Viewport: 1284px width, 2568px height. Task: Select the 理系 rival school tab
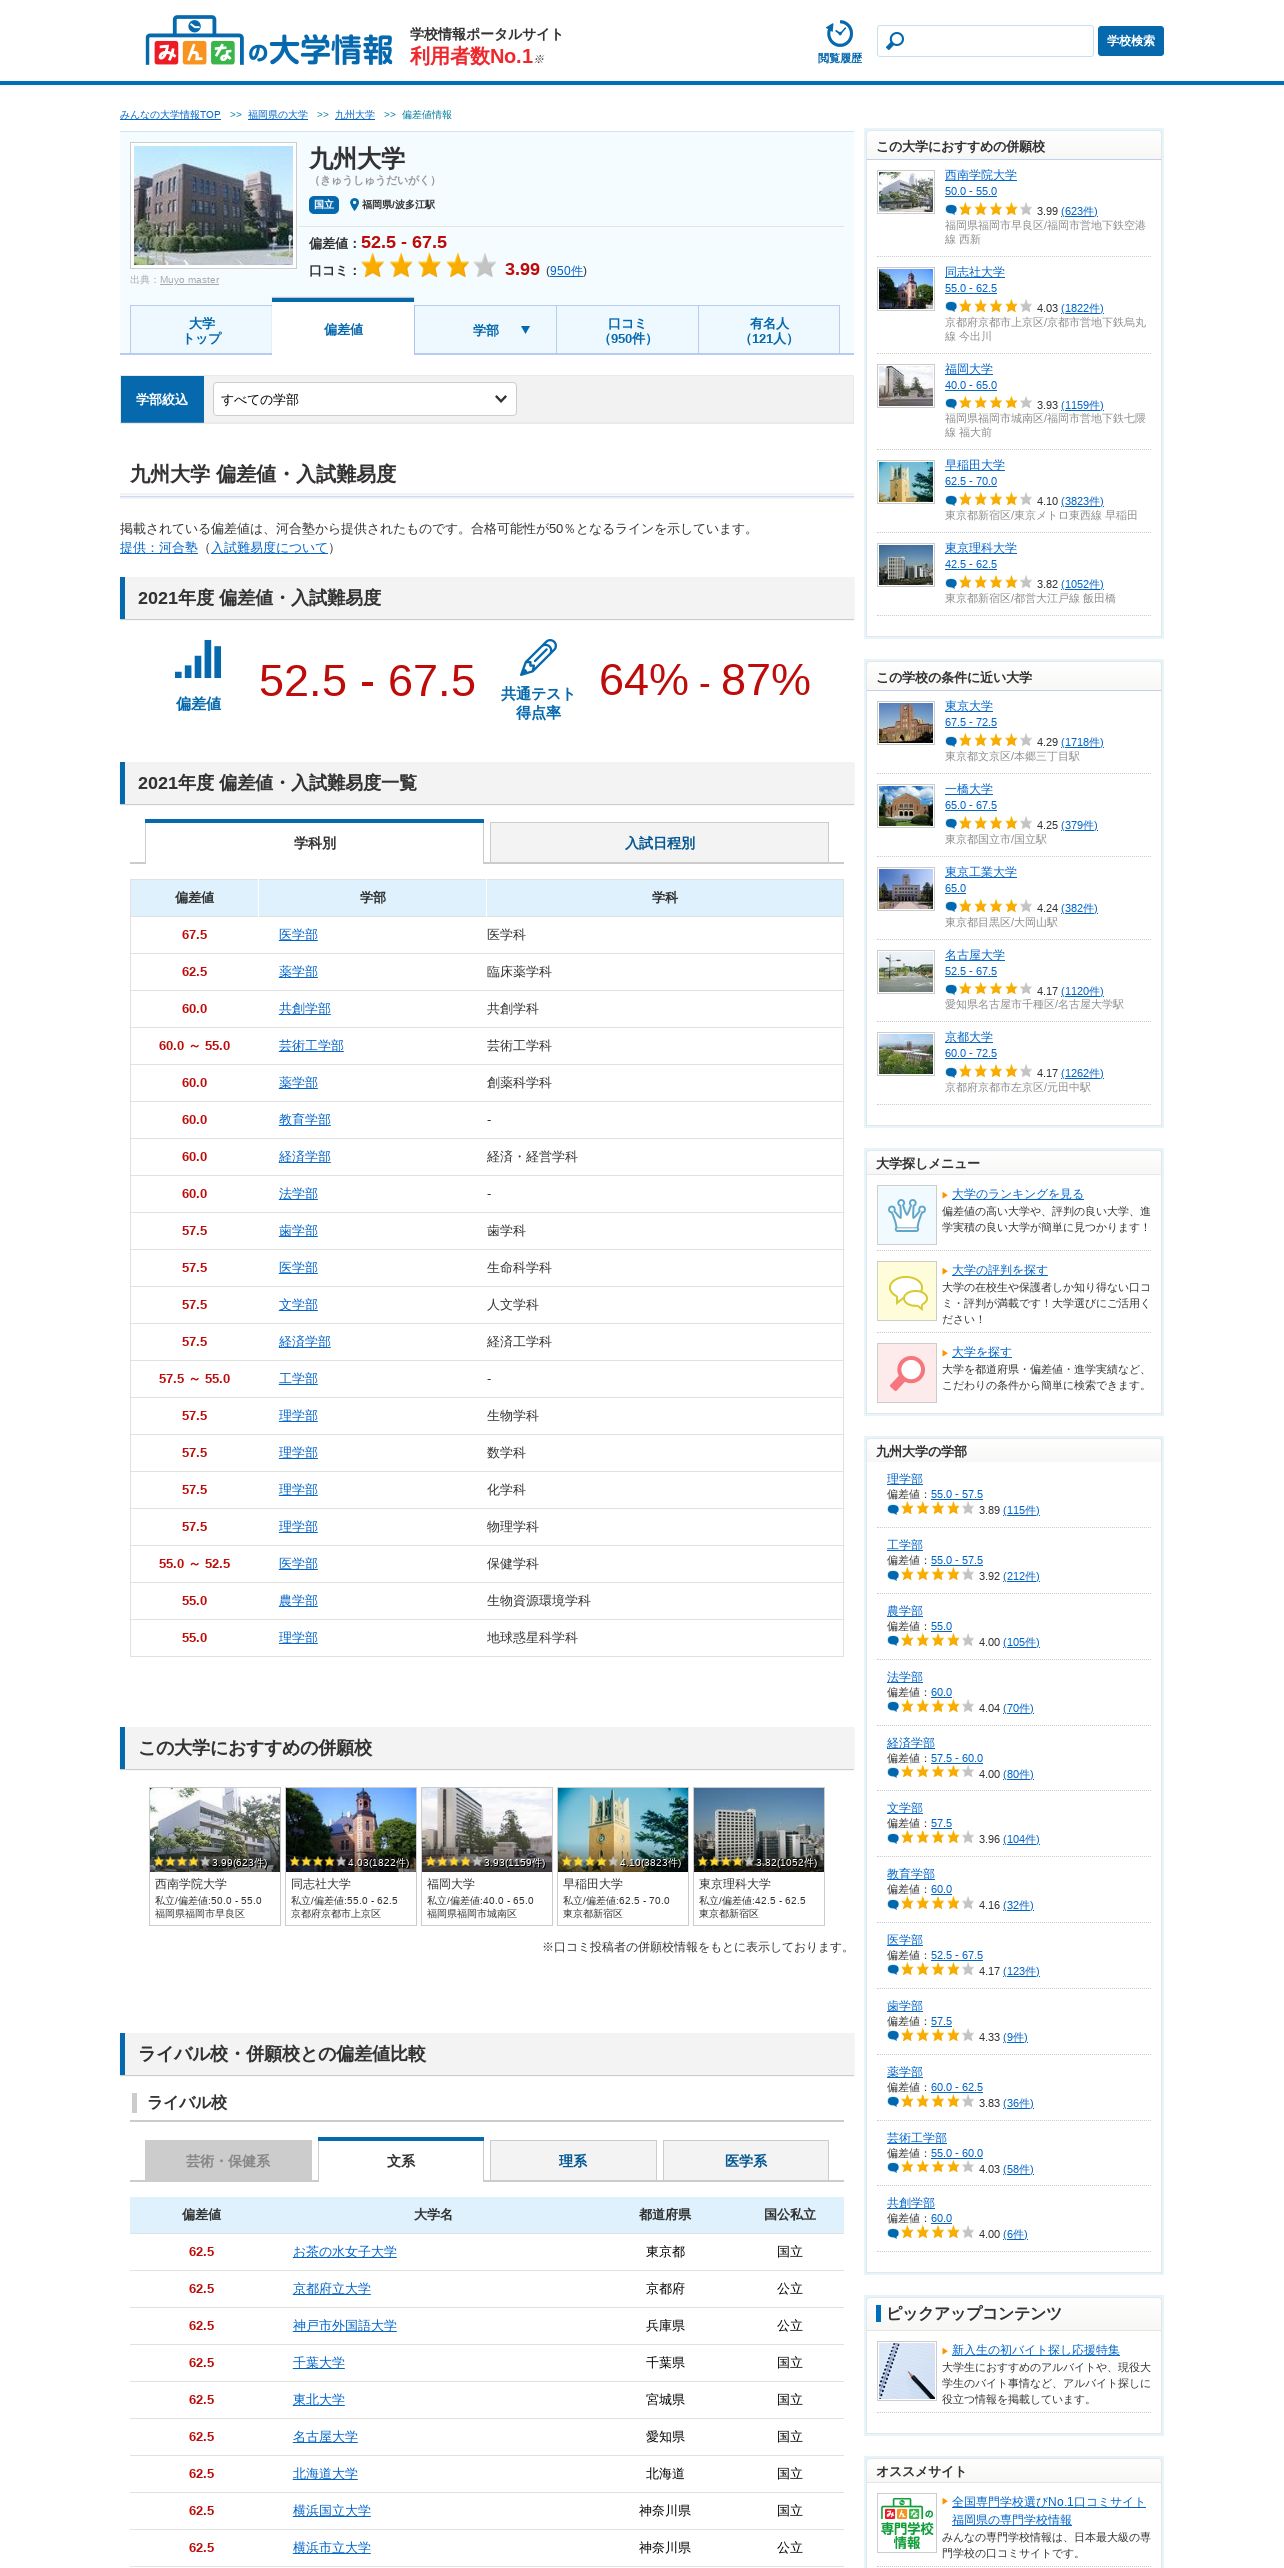[573, 2160]
